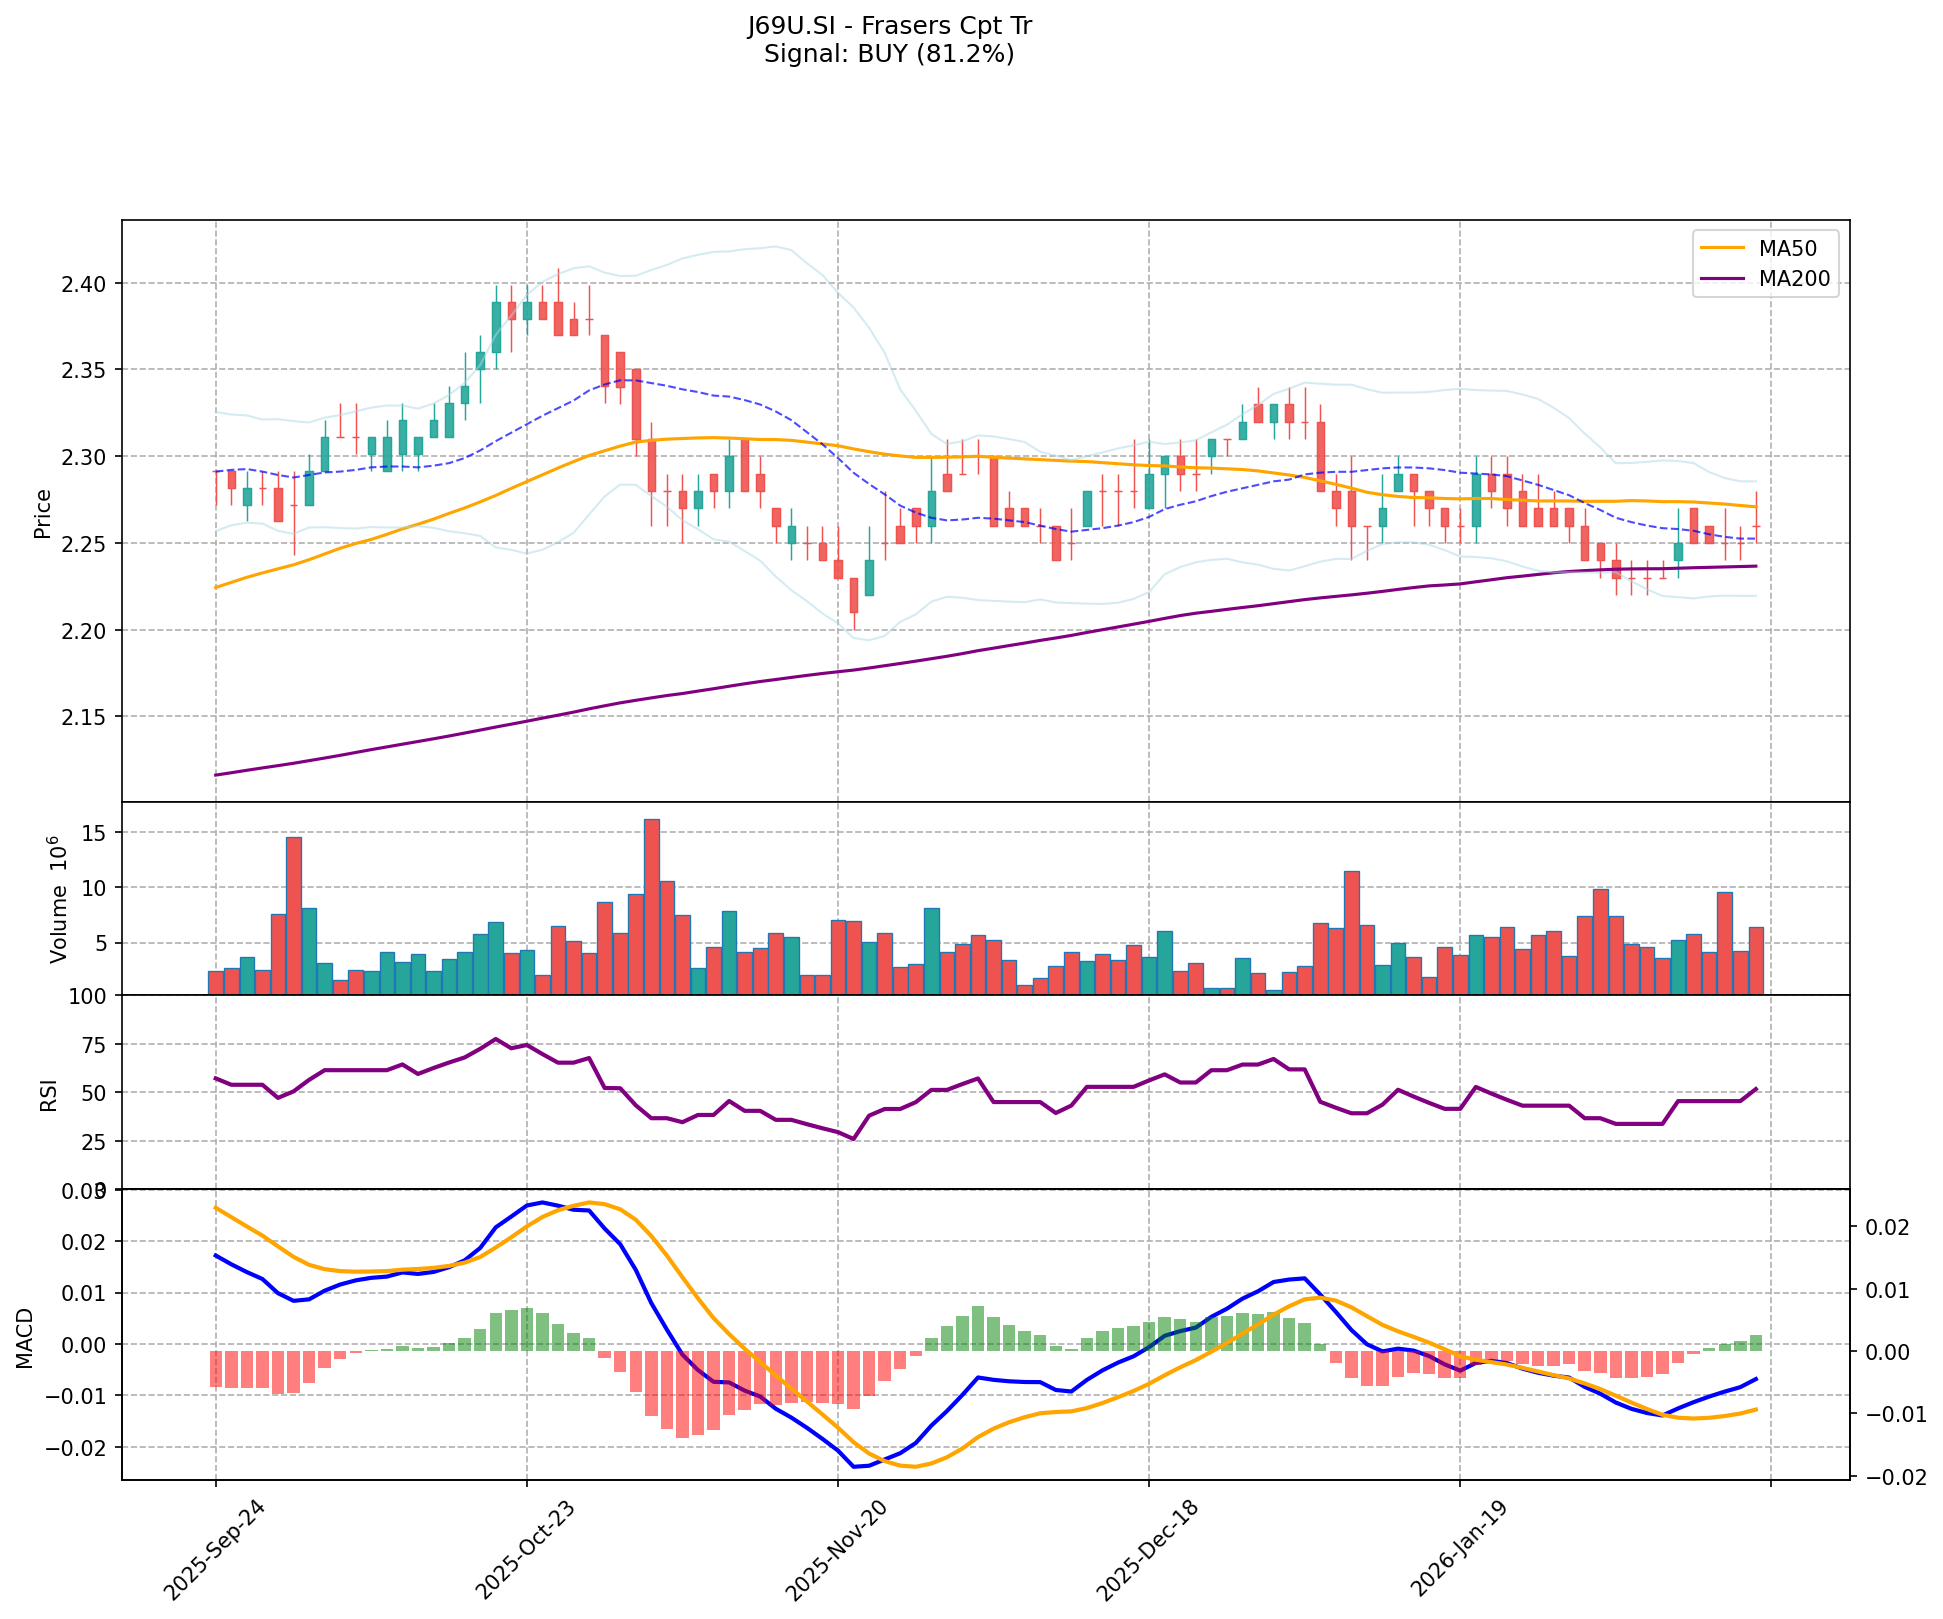
Task: Click the Signal: BUY (81.2%) text
Action: coord(889,54)
